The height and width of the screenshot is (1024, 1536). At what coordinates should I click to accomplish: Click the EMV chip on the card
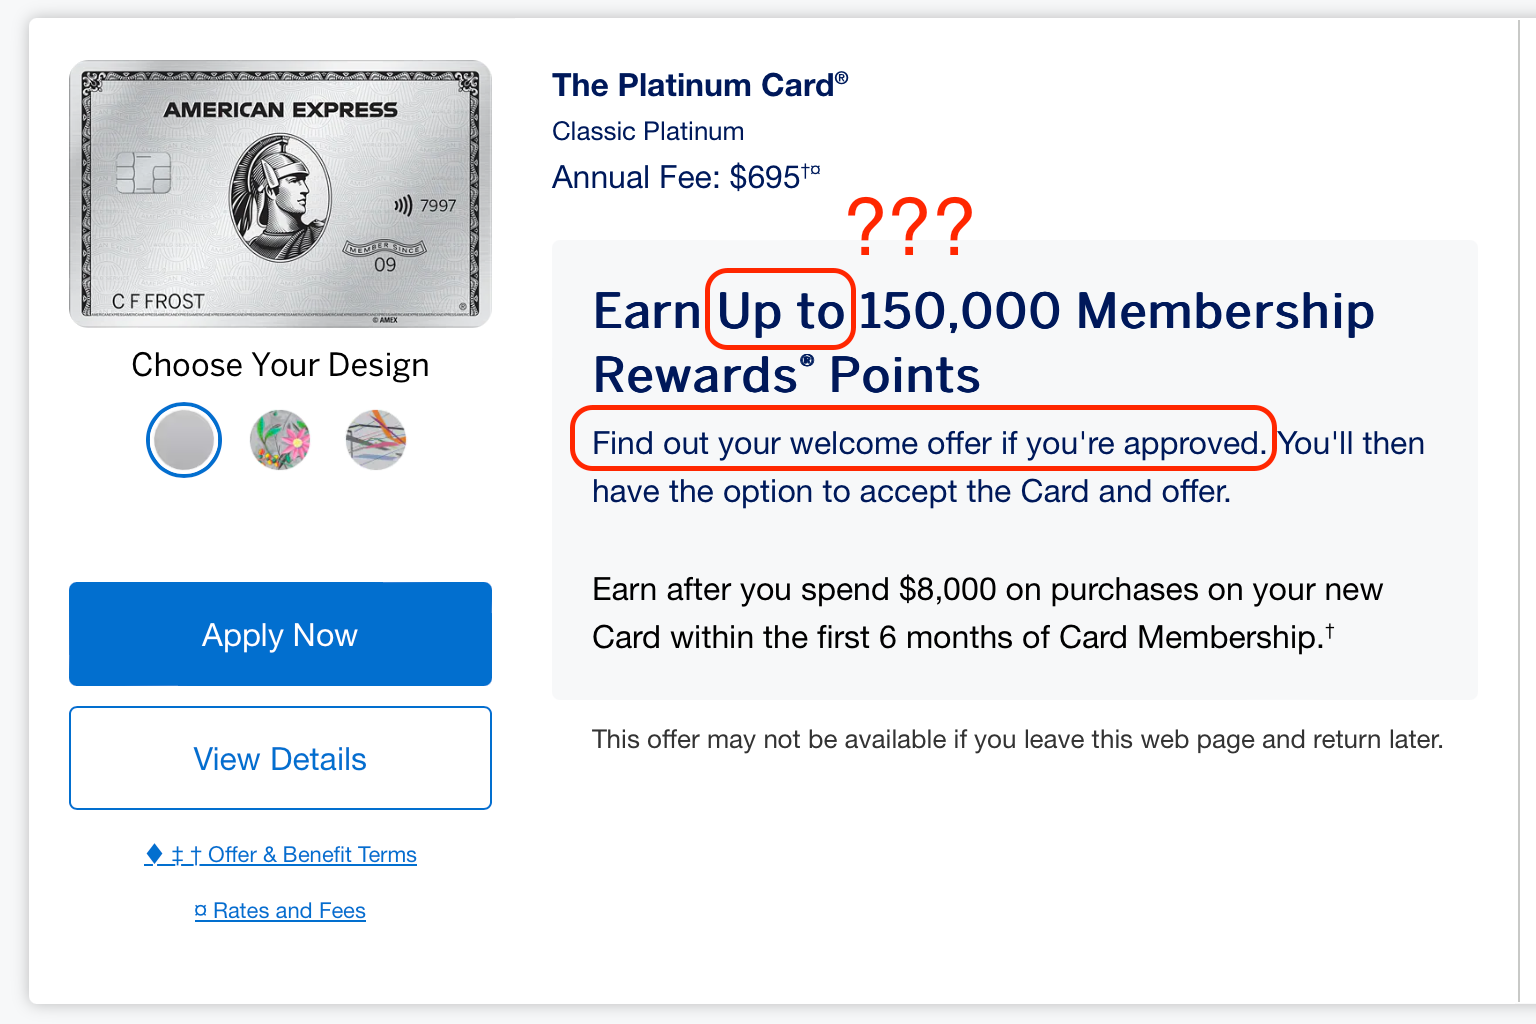143,174
